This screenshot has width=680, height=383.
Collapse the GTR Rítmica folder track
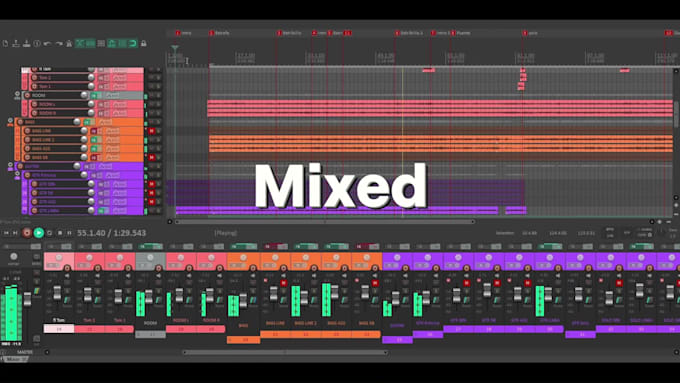[17, 173]
